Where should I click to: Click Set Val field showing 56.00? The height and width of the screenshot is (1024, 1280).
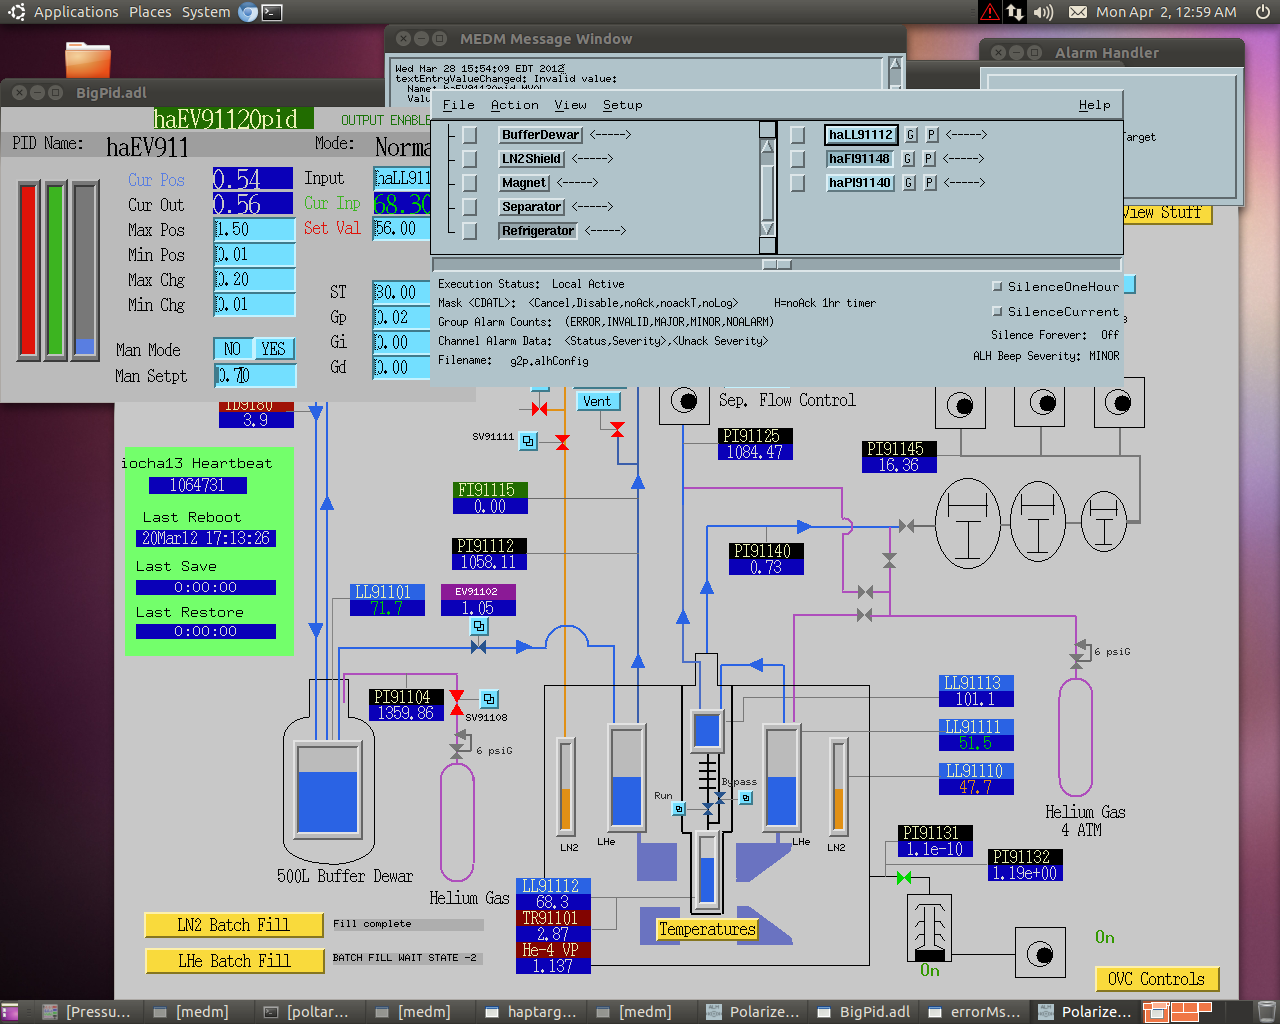click(401, 228)
